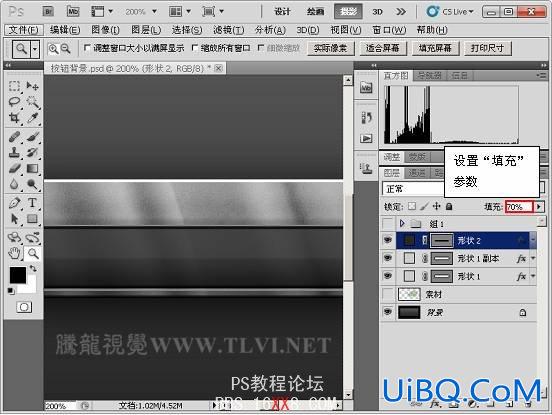The height and width of the screenshot is (415, 552).
Task: Select the Eyedropper tool
Action: point(32,118)
